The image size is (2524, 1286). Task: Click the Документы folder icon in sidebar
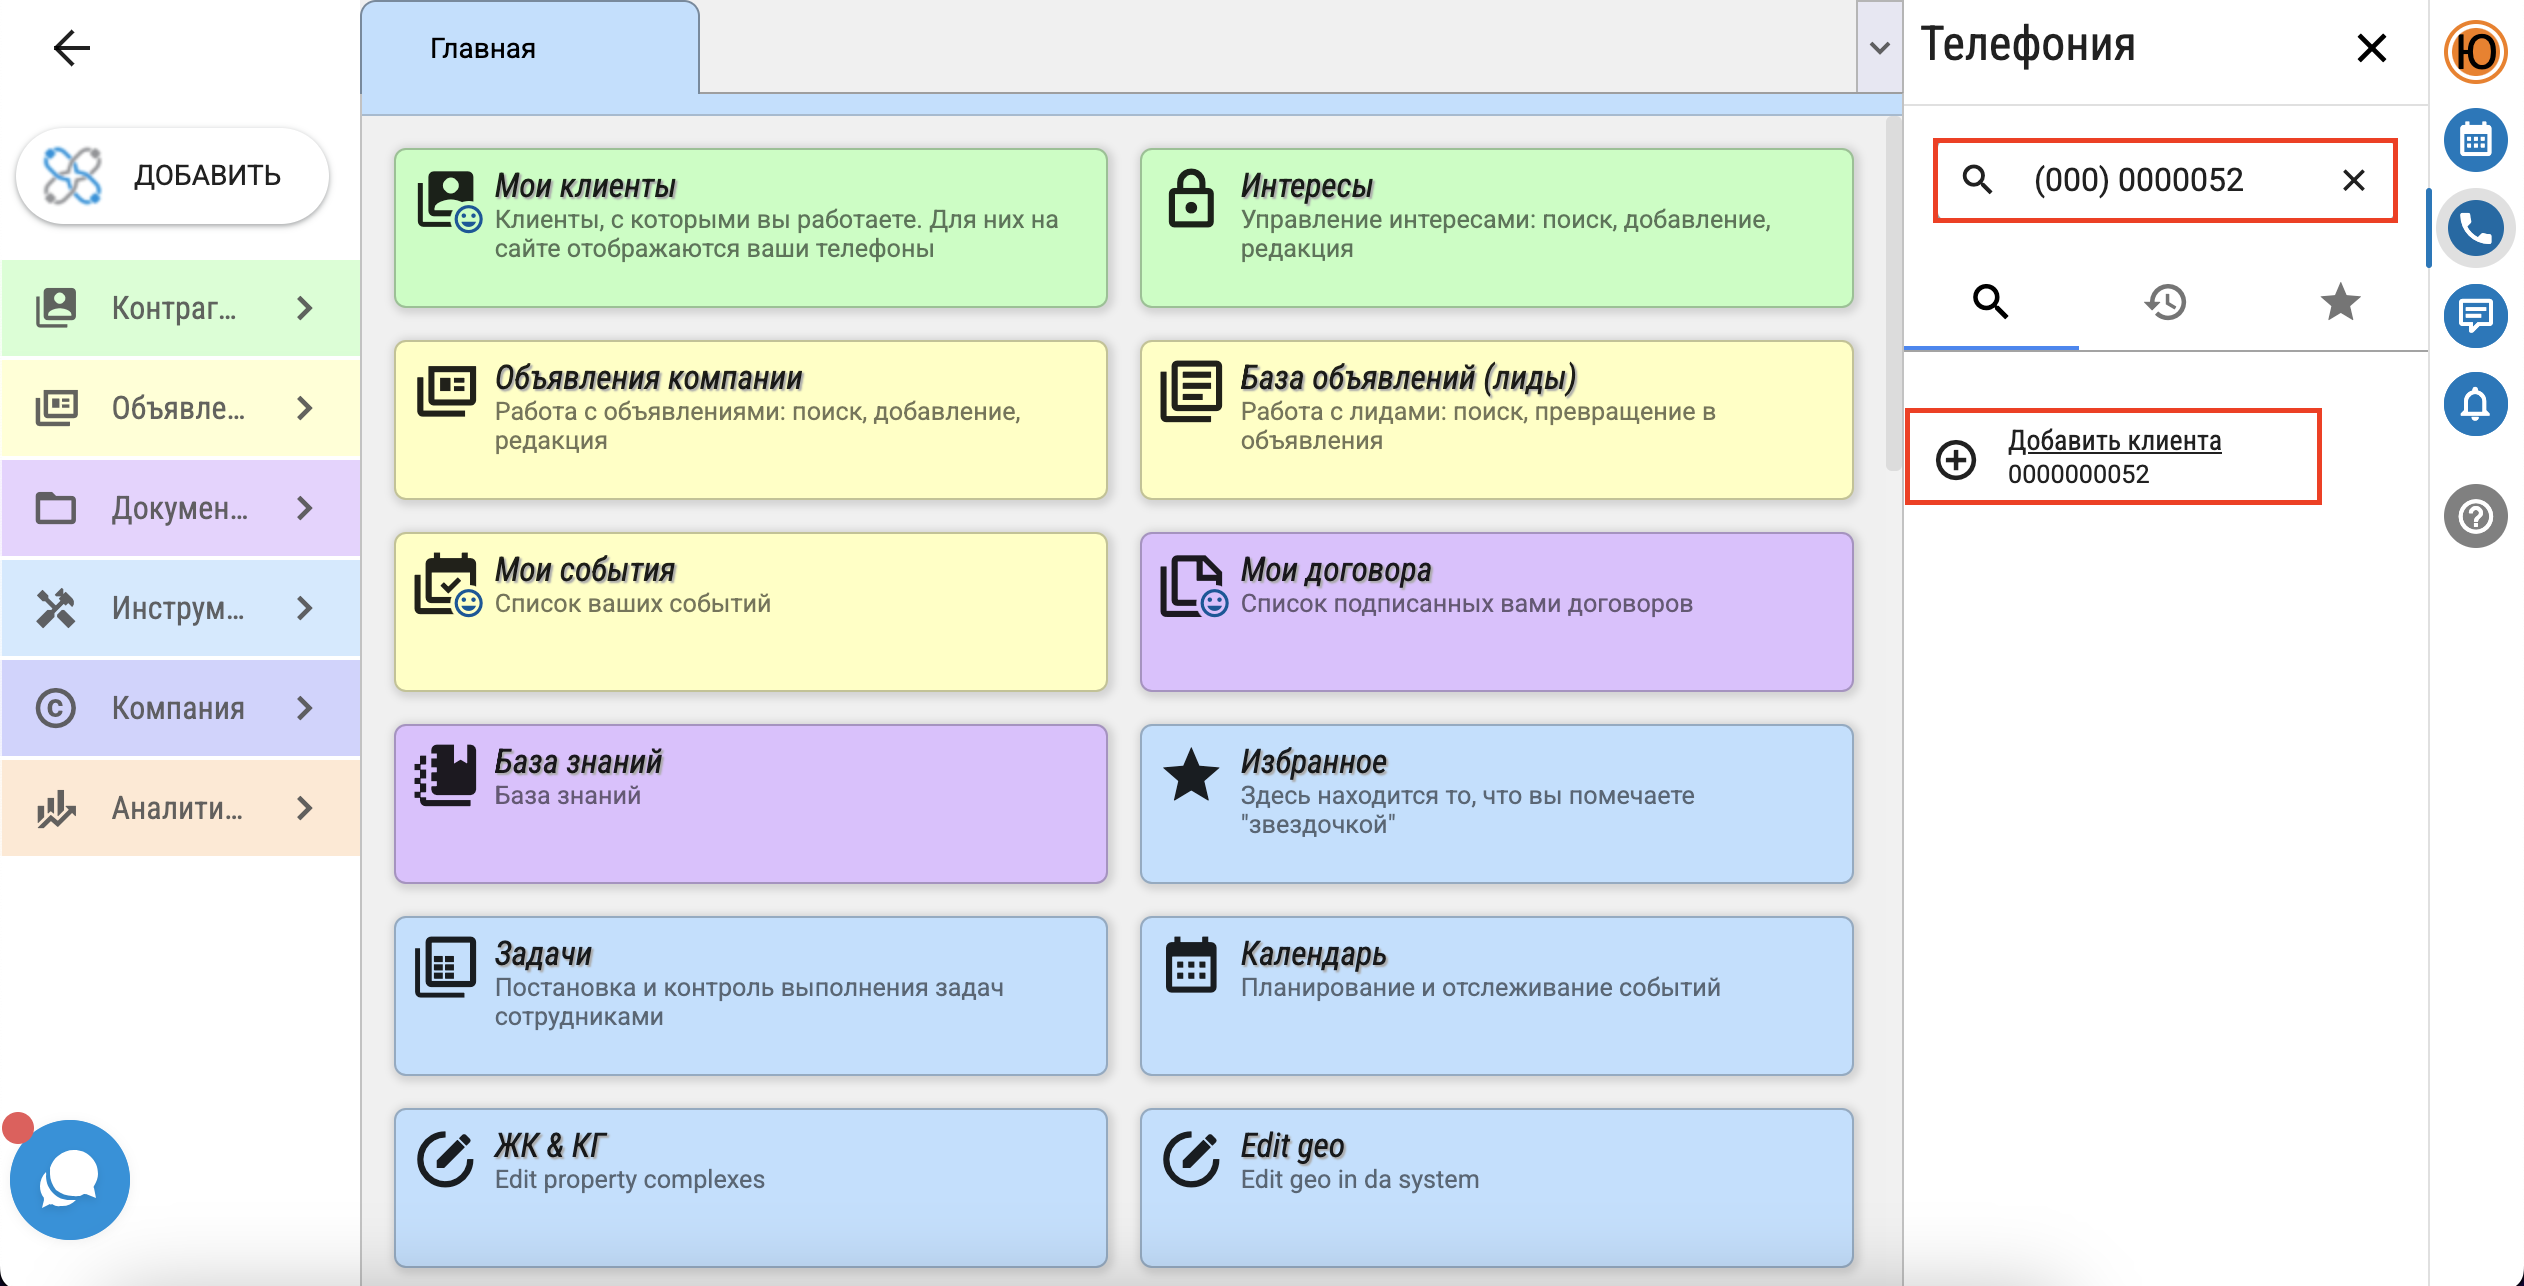[56, 508]
